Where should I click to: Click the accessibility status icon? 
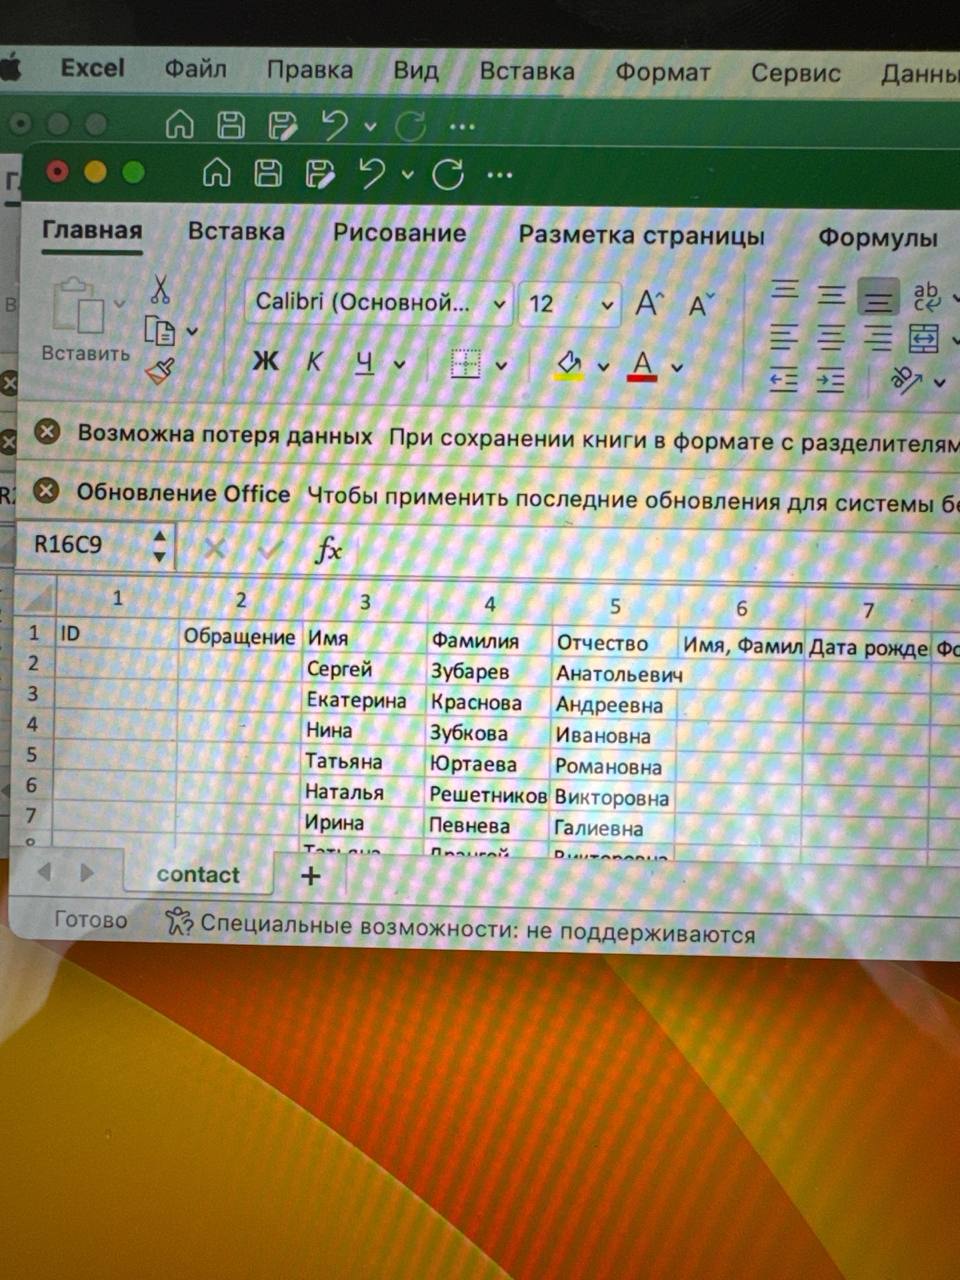tap(178, 921)
